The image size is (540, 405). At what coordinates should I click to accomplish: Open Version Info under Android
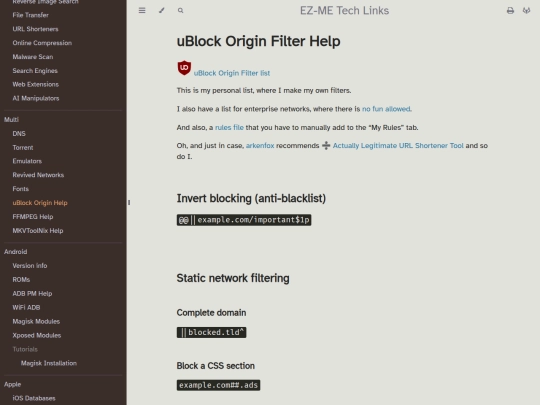pyautogui.click(x=30, y=266)
